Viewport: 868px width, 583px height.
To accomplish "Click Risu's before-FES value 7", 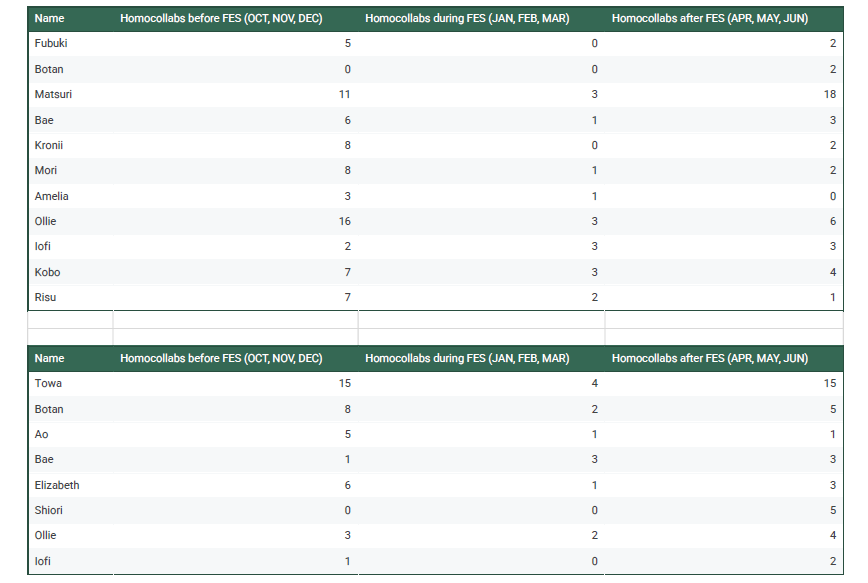I will click(348, 297).
